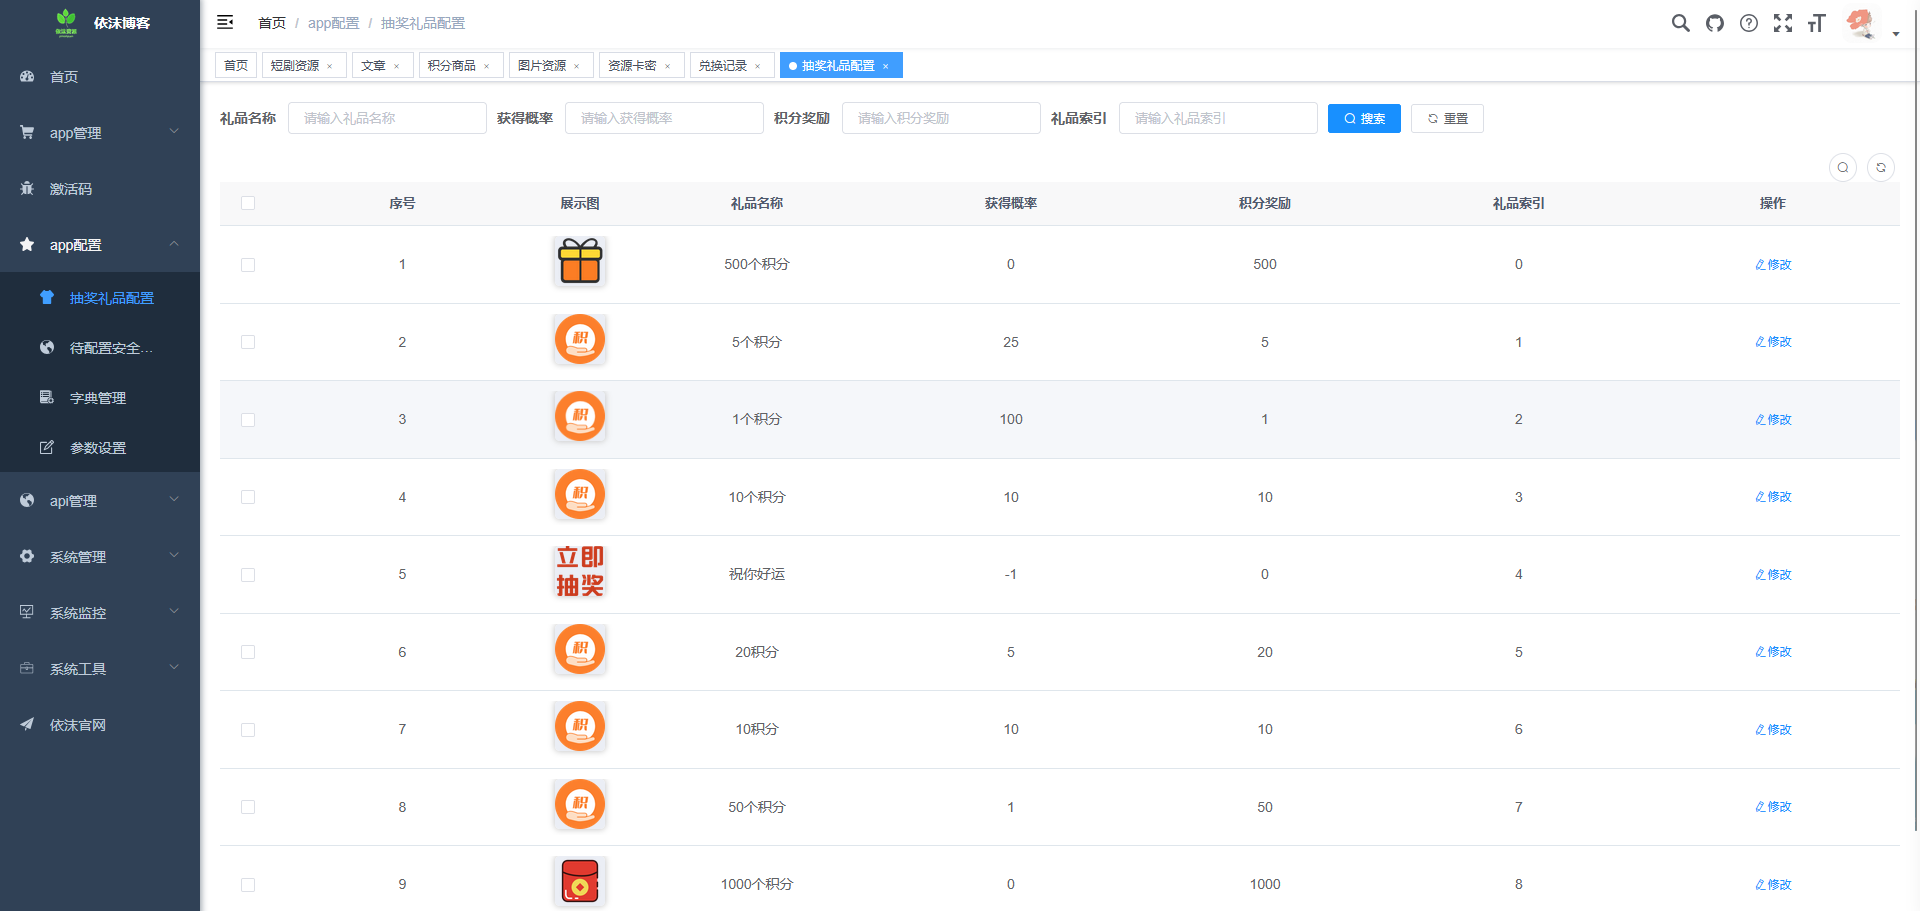Screen dimensions: 1920x911
Task: Check the row for 500个积分
Action: [248, 265]
